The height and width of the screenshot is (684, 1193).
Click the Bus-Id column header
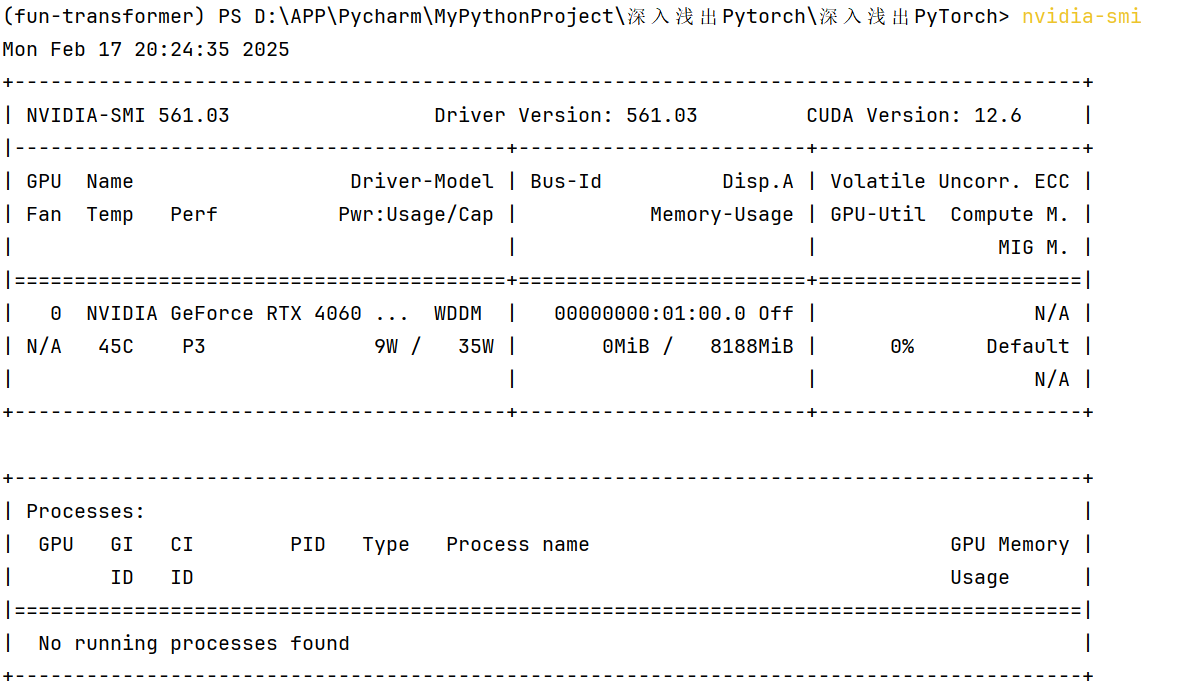click(x=566, y=182)
